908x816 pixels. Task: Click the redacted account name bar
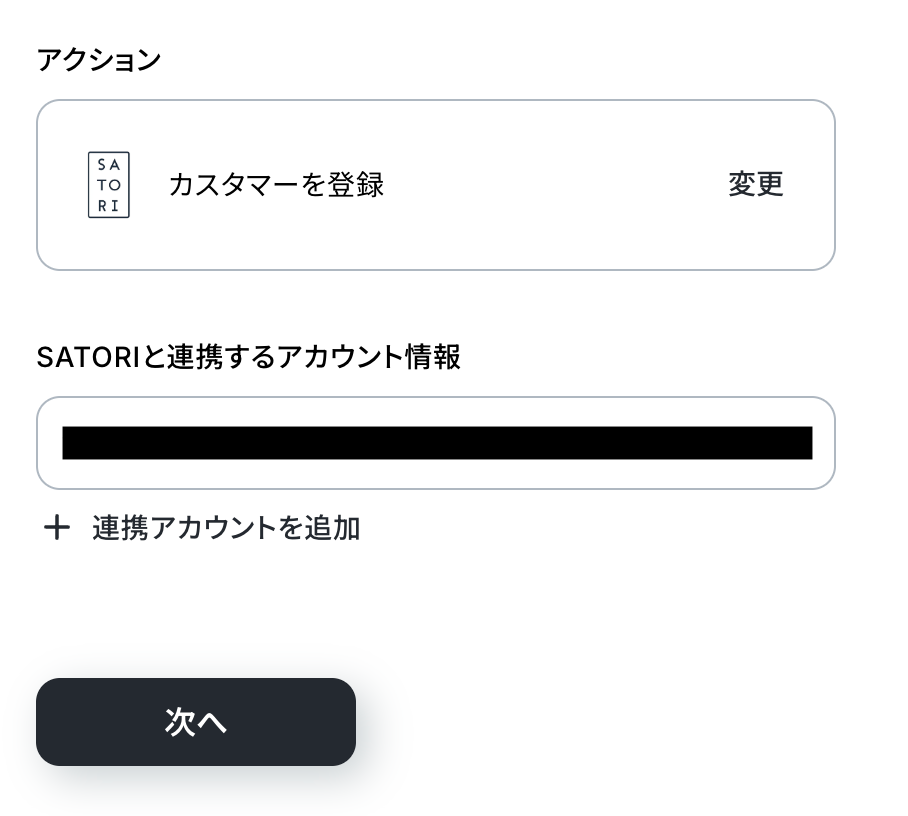437,443
